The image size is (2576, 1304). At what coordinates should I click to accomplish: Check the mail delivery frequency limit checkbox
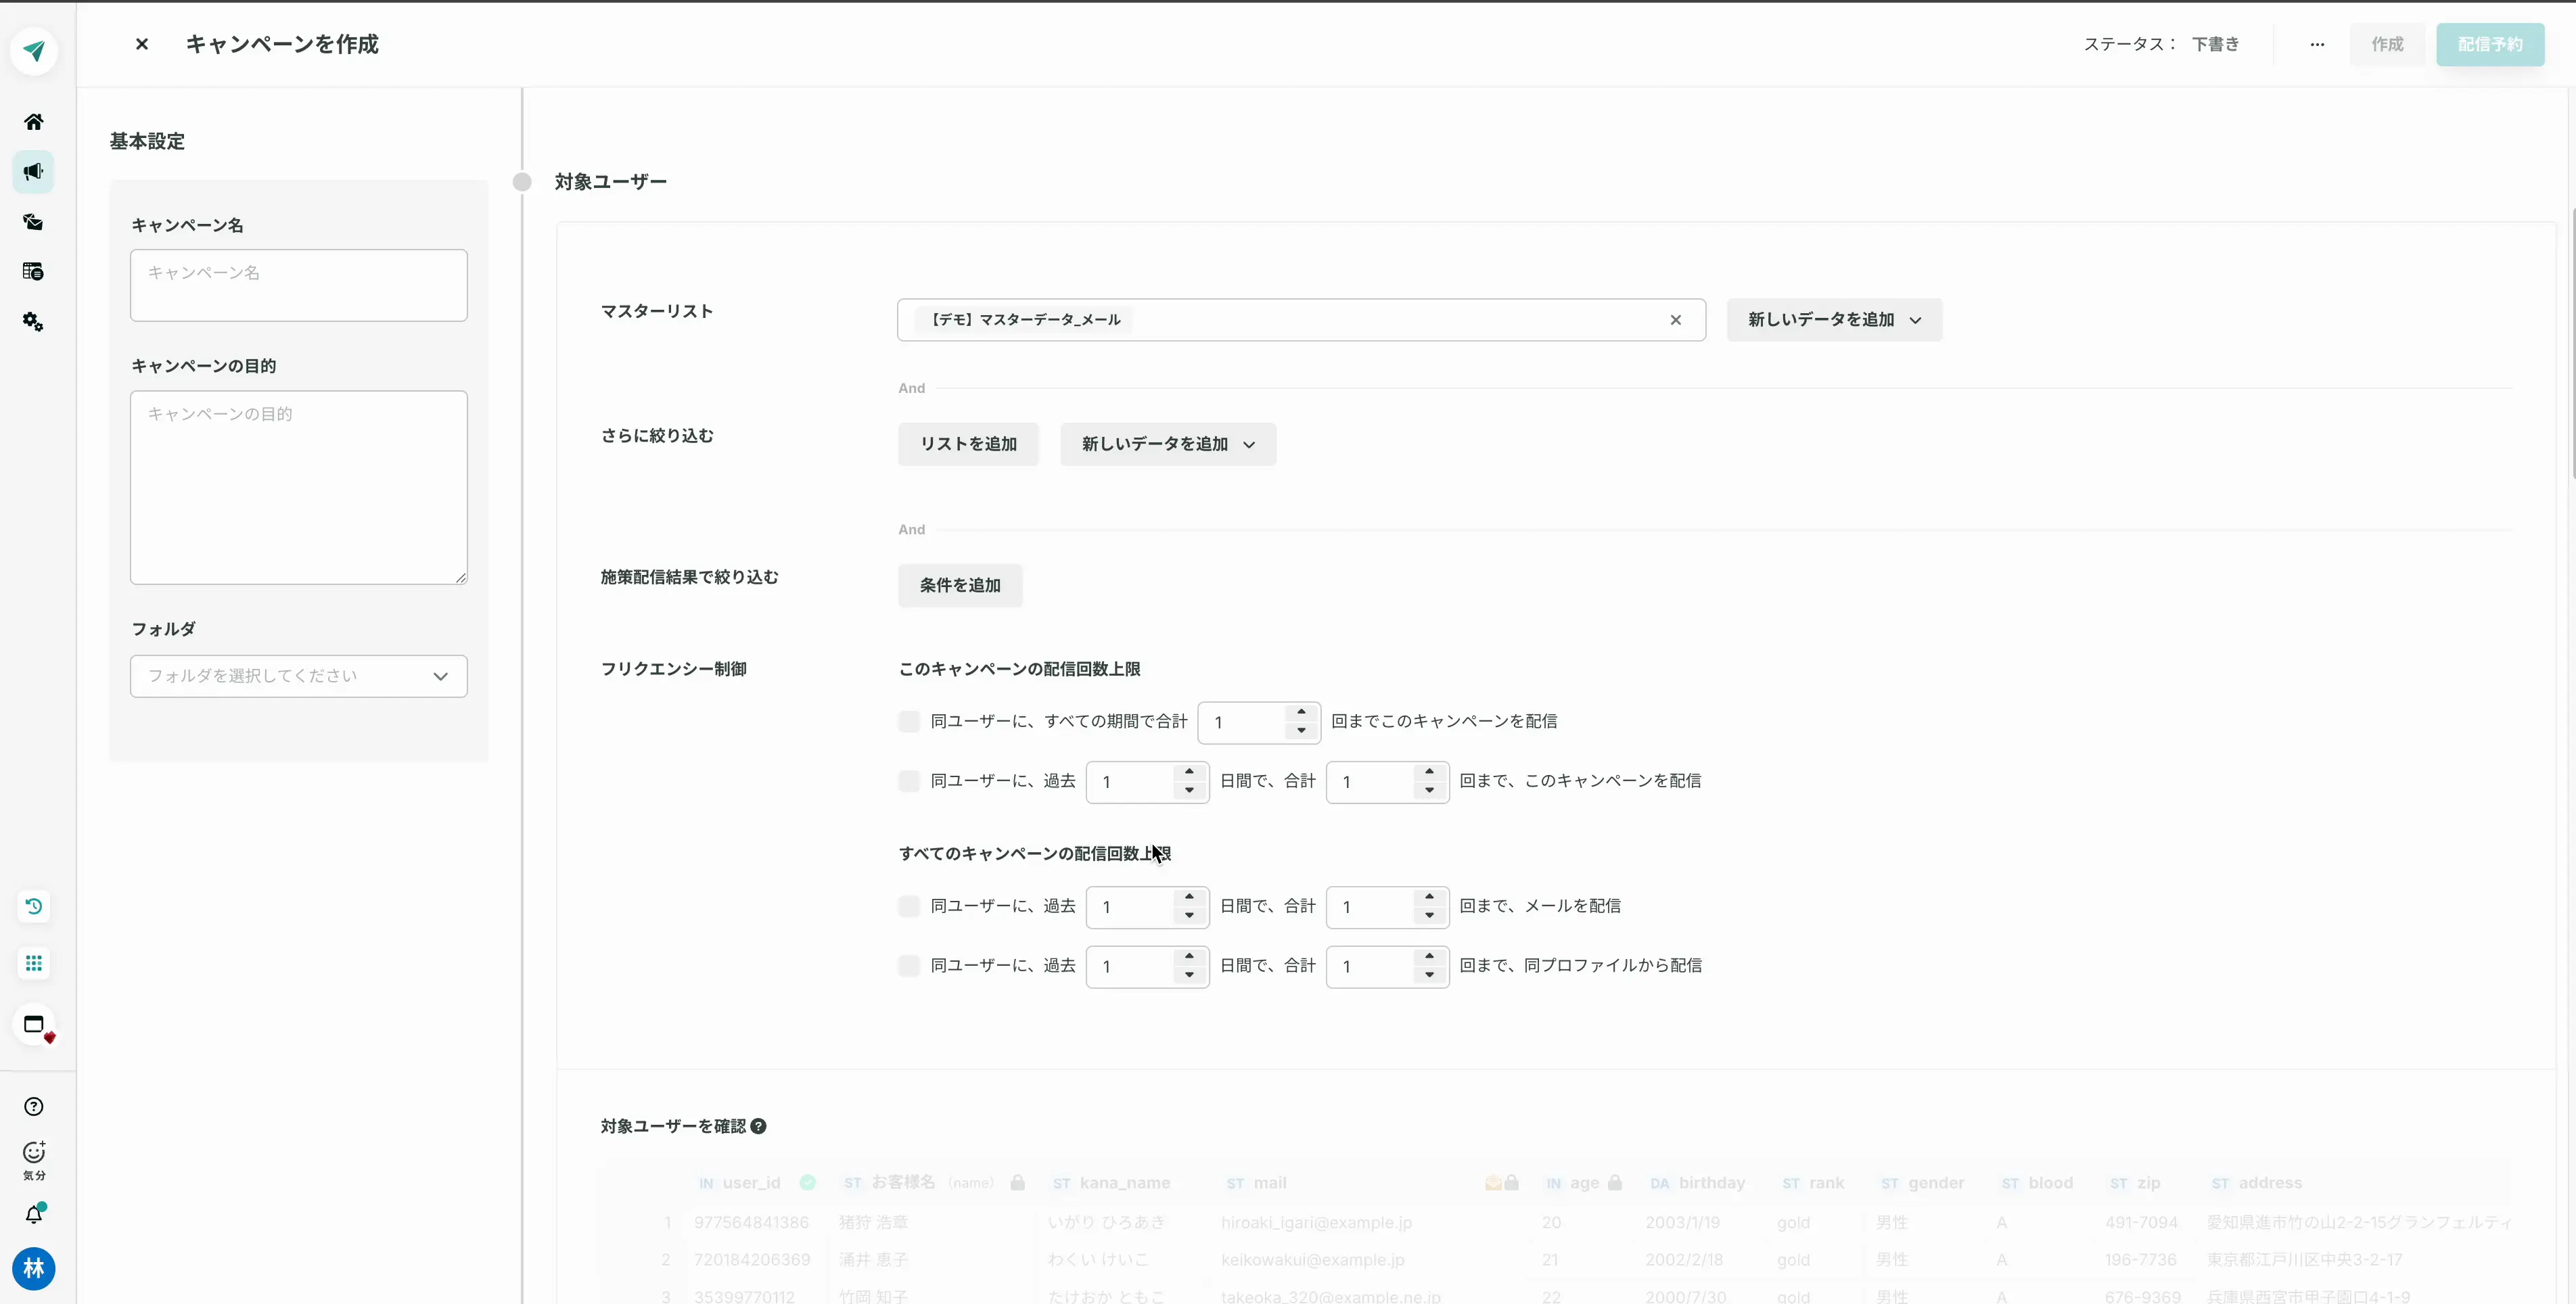click(909, 907)
